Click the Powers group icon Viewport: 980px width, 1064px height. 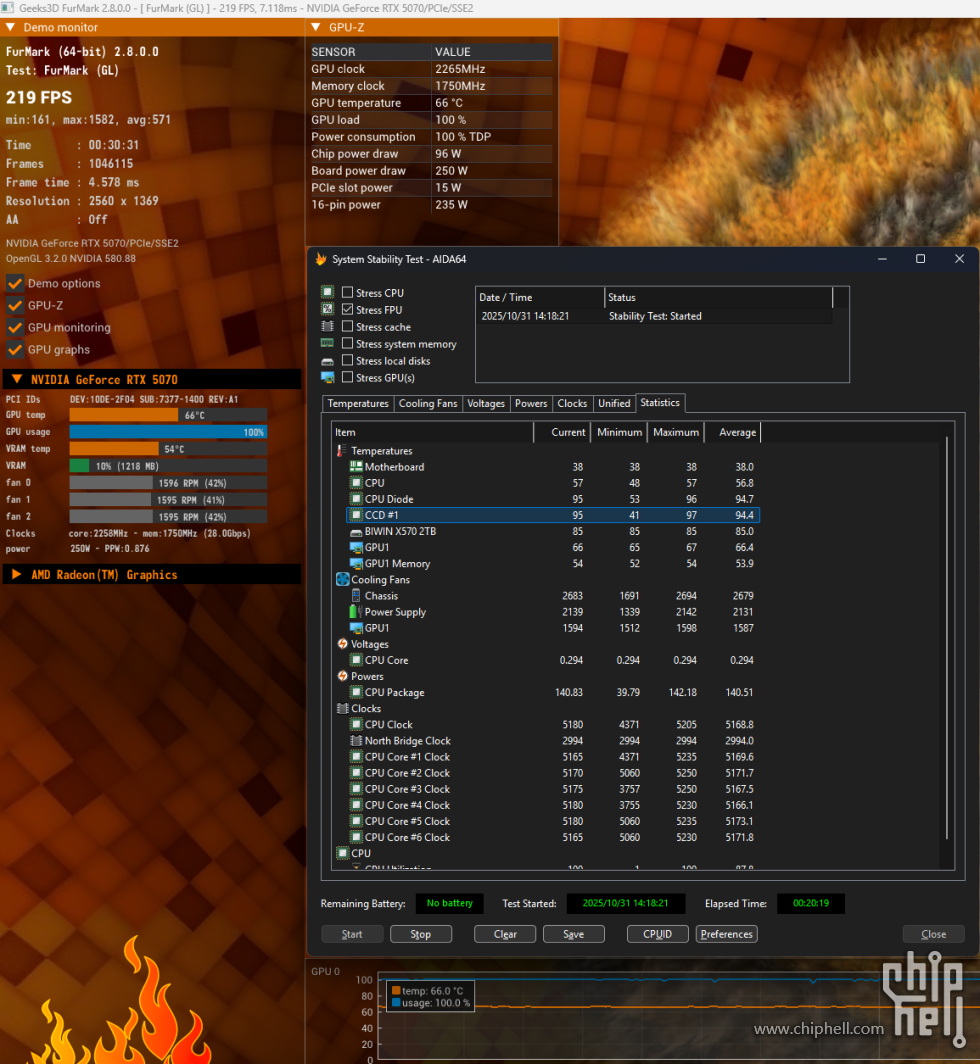pyautogui.click(x=343, y=676)
